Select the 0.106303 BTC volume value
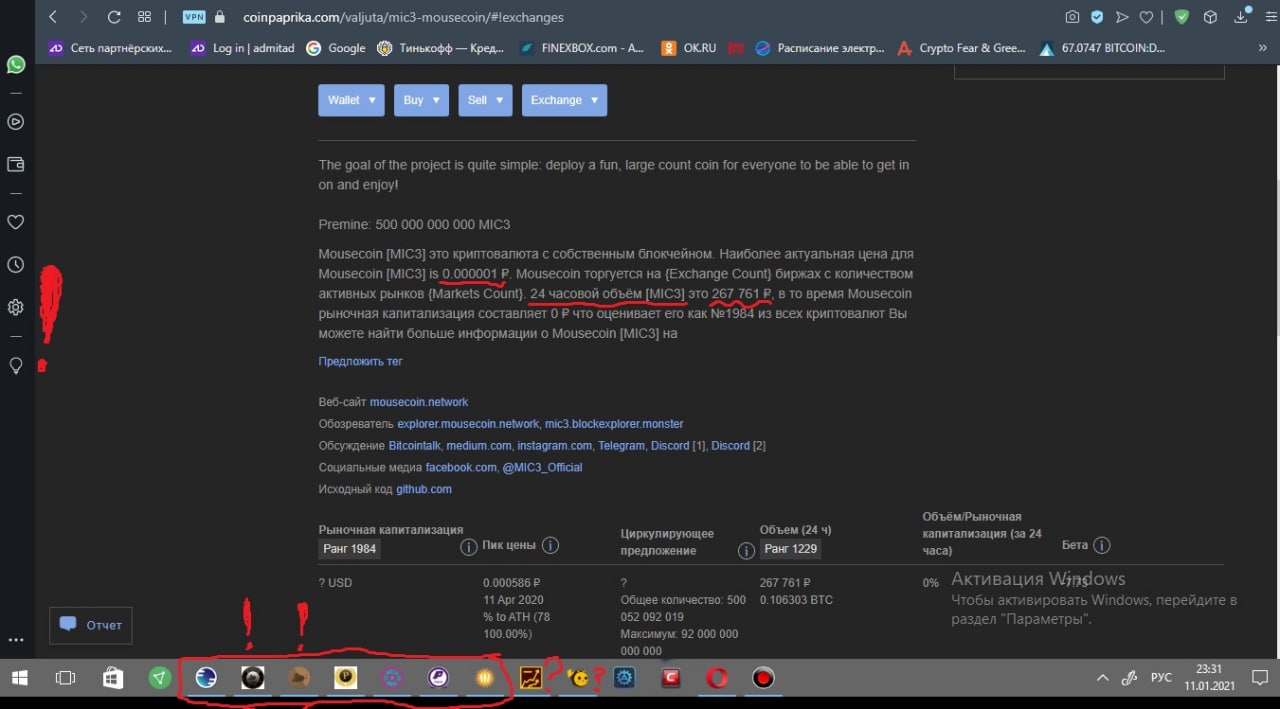 pos(796,600)
